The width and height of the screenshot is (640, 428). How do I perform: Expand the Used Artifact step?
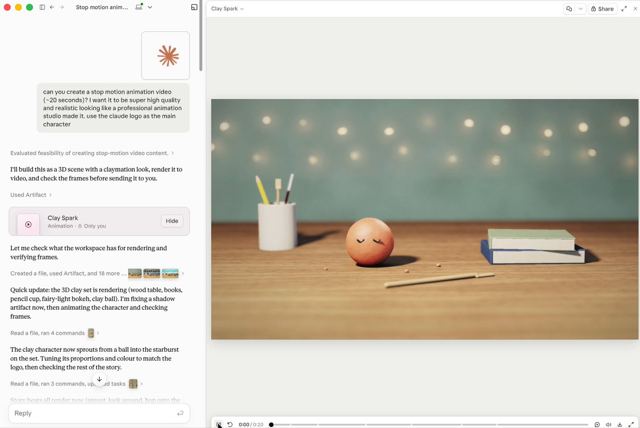pos(31,195)
